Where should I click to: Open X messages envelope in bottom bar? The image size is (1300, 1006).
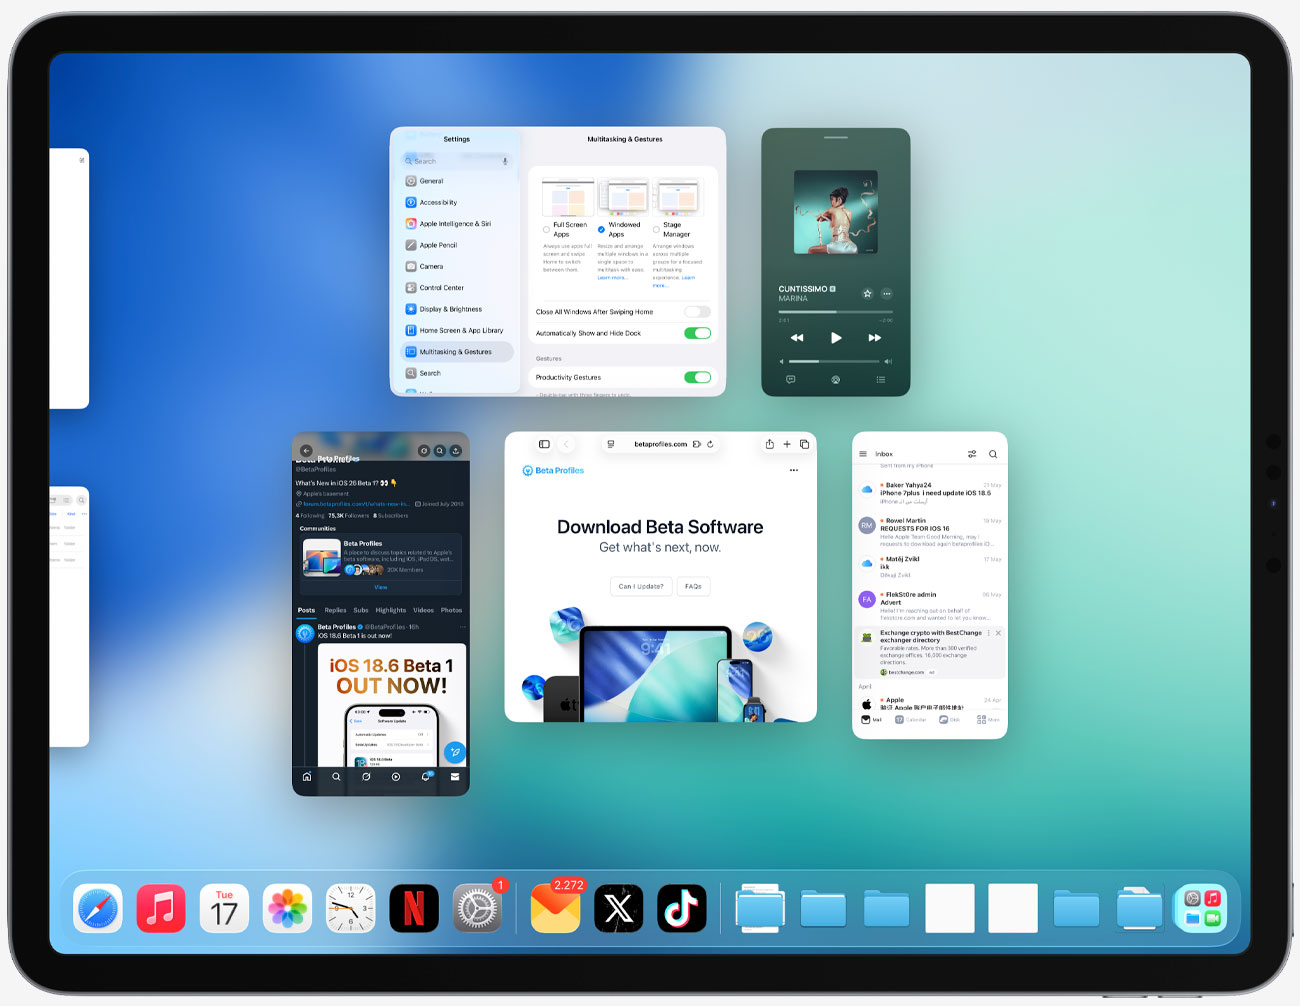pyautogui.click(x=455, y=776)
